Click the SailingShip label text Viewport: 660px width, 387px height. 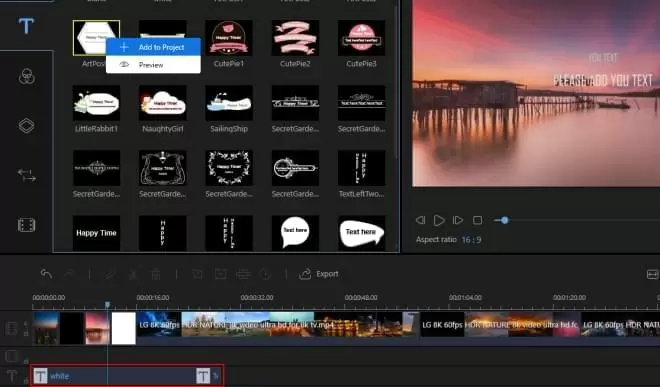[229, 129]
